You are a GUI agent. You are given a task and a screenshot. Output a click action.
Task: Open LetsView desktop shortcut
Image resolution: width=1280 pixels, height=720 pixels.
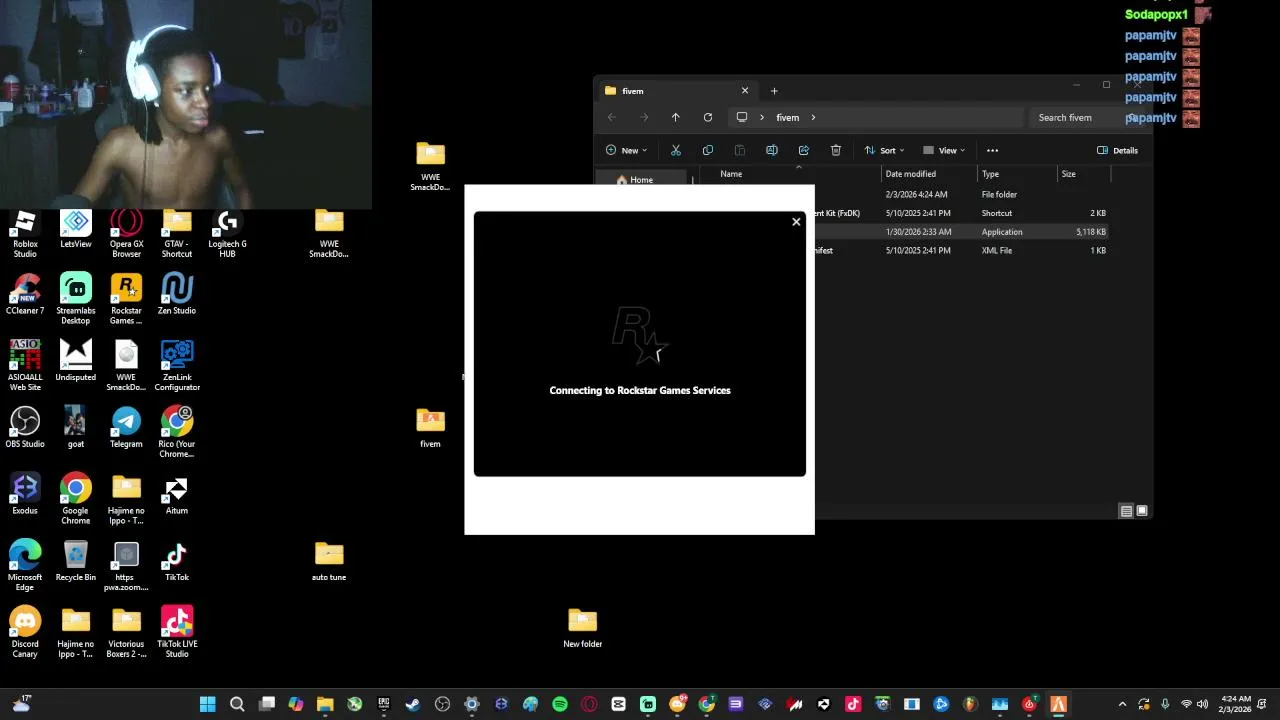click(76, 229)
